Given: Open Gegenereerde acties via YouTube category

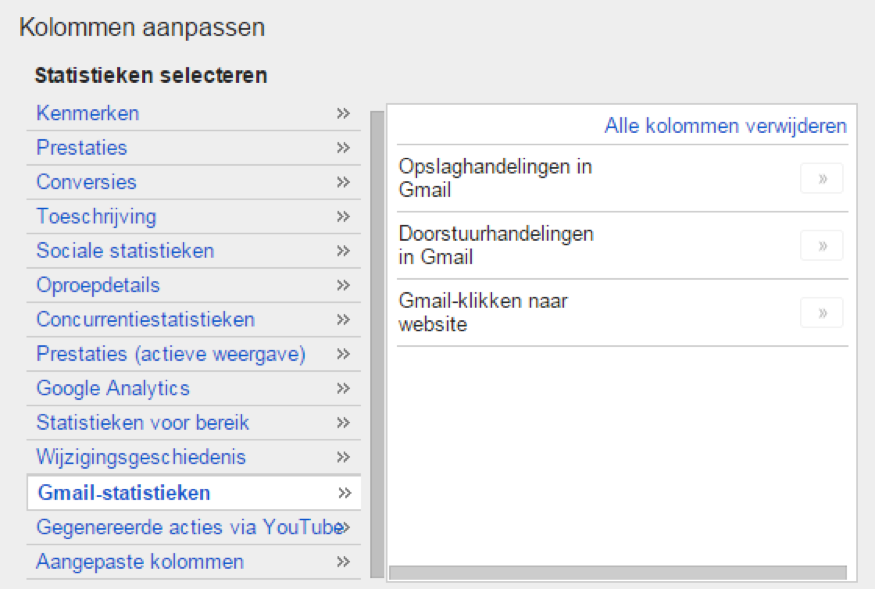Looking at the screenshot, I should [x=194, y=528].
